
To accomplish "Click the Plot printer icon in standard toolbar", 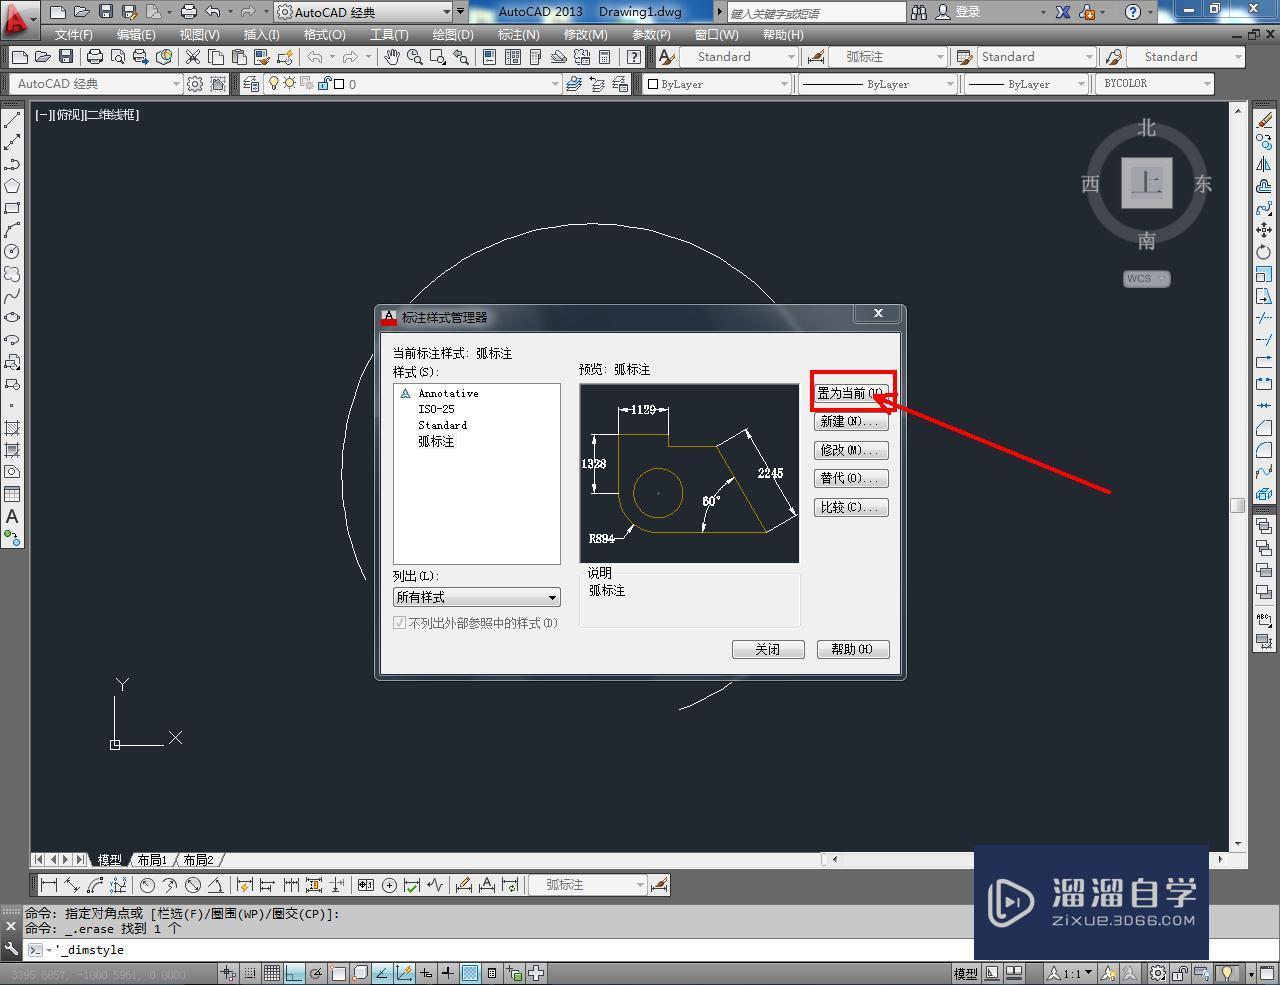I will coord(95,57).
